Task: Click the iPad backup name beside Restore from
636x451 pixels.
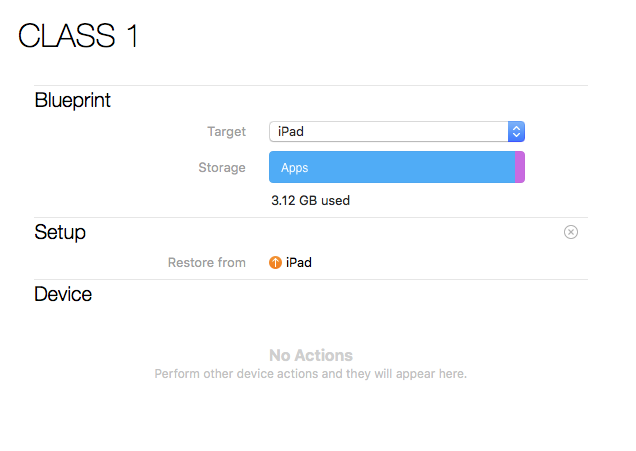Action: click(299, 263)
